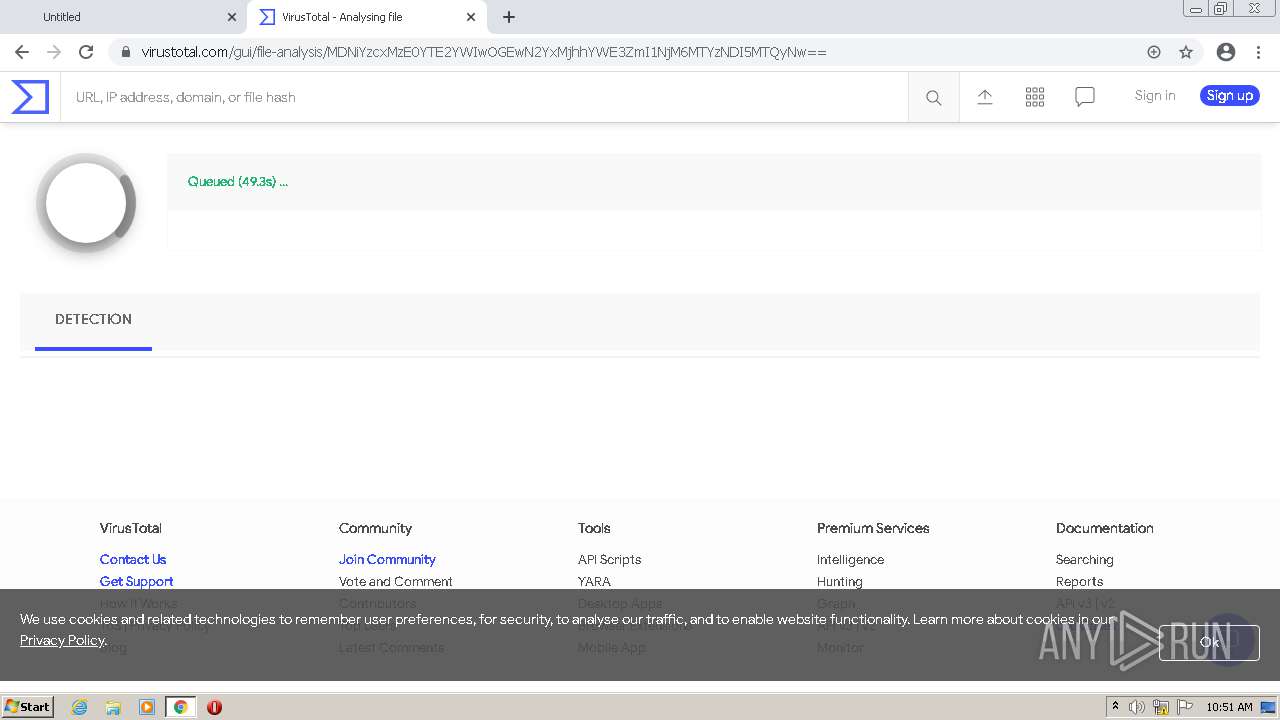Image resolution: width=1280 pixels, height=720 pixels.
Task: Open the Hunting link
Action: click(839, 582)
